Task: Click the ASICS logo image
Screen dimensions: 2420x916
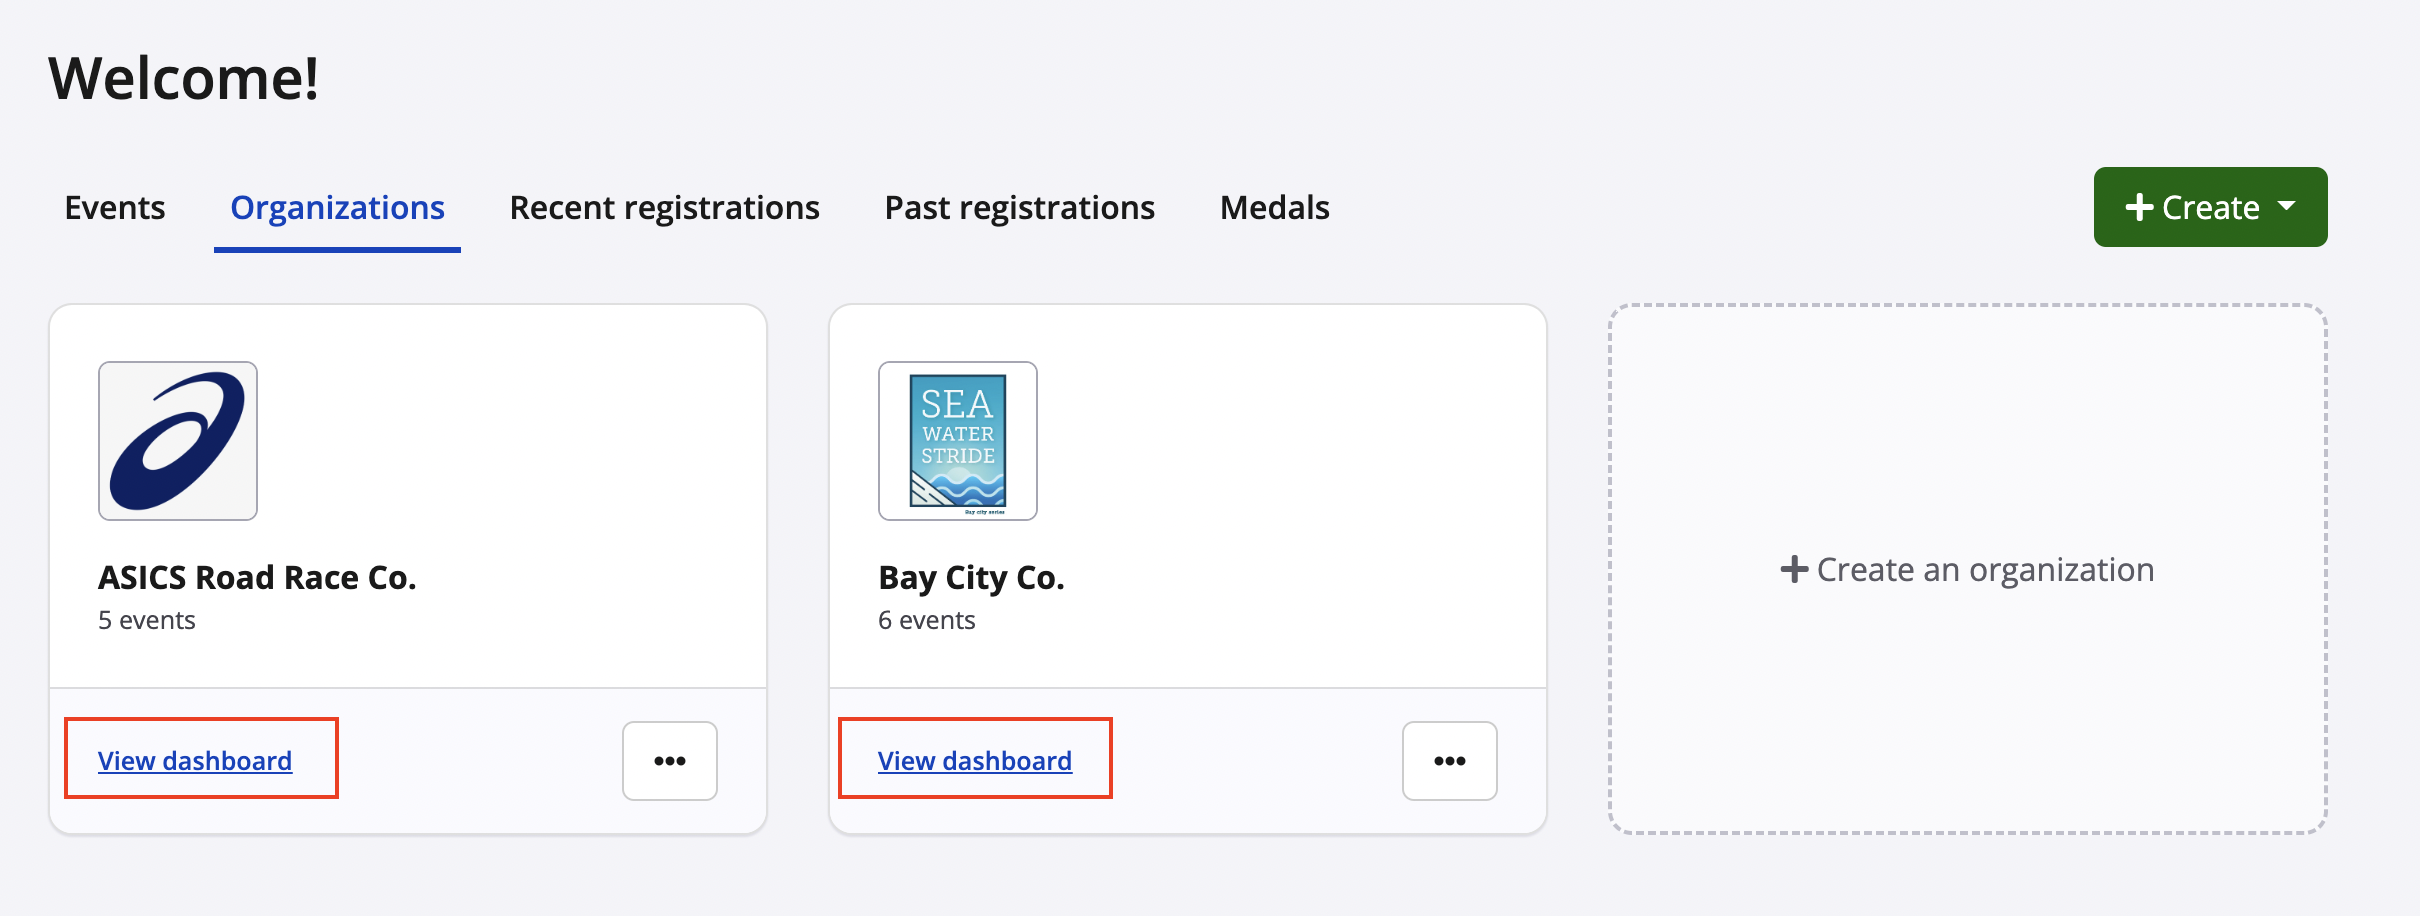Action: click(178, 441)
